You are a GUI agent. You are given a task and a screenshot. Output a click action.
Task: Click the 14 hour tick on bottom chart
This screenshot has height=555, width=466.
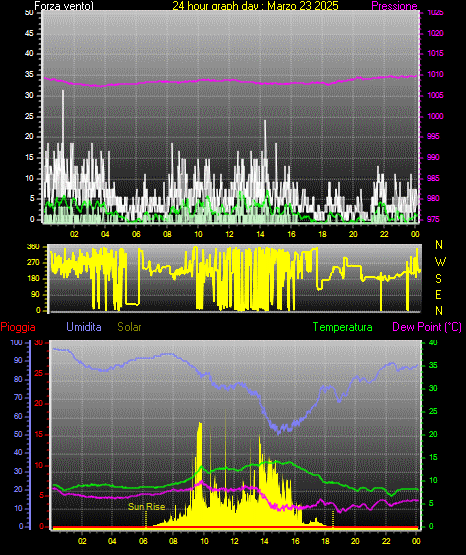264,541
